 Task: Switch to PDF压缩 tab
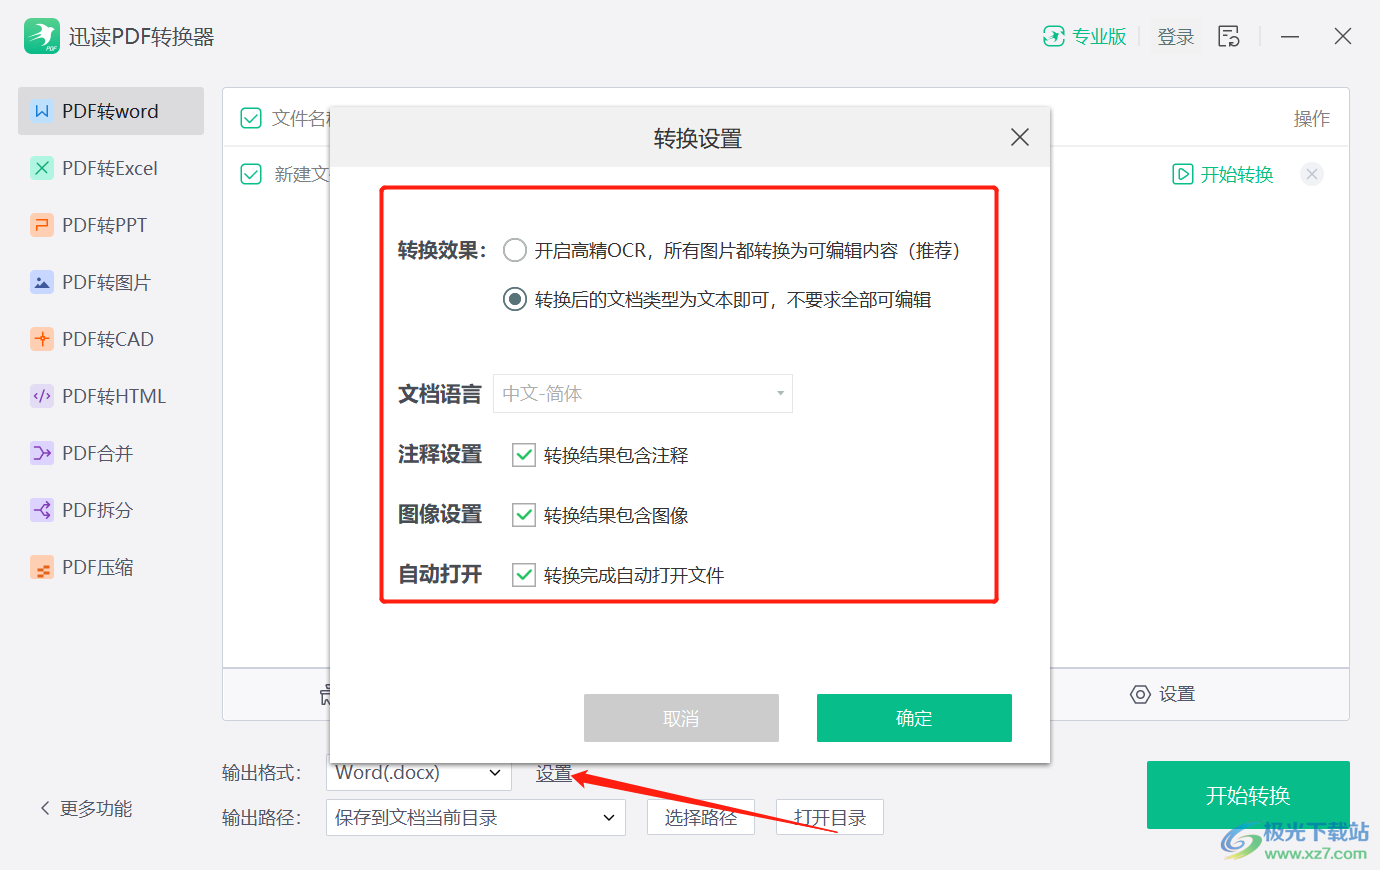[x=111, y=567]
